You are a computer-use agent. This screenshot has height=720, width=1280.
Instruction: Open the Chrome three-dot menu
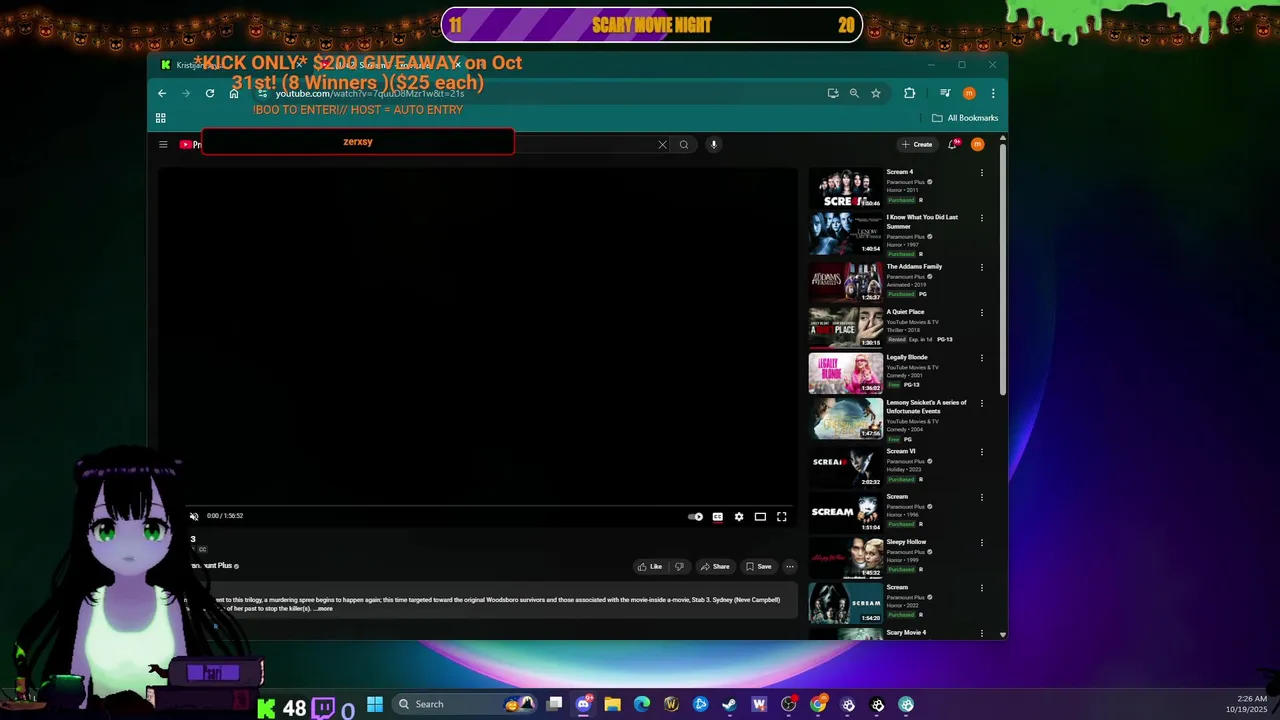pos(993,93)
